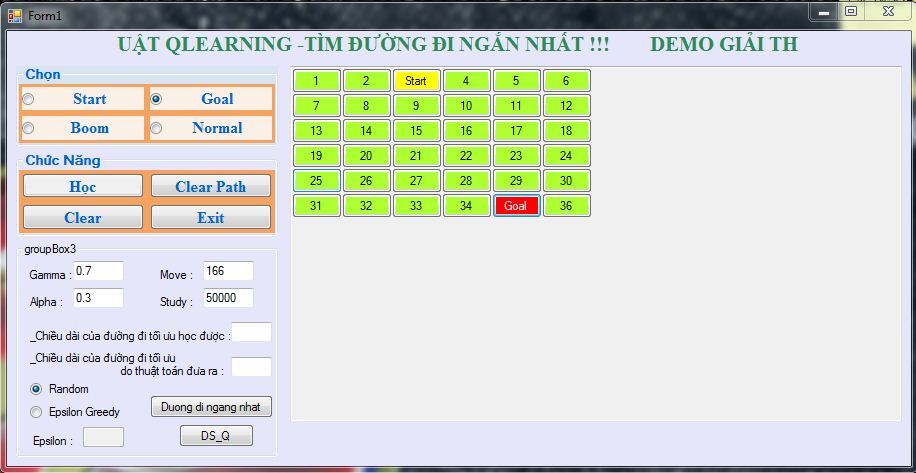Open the DS_Q button
Image resolution: width=916 pixels, height=473 pixels.
coord(216,436)
